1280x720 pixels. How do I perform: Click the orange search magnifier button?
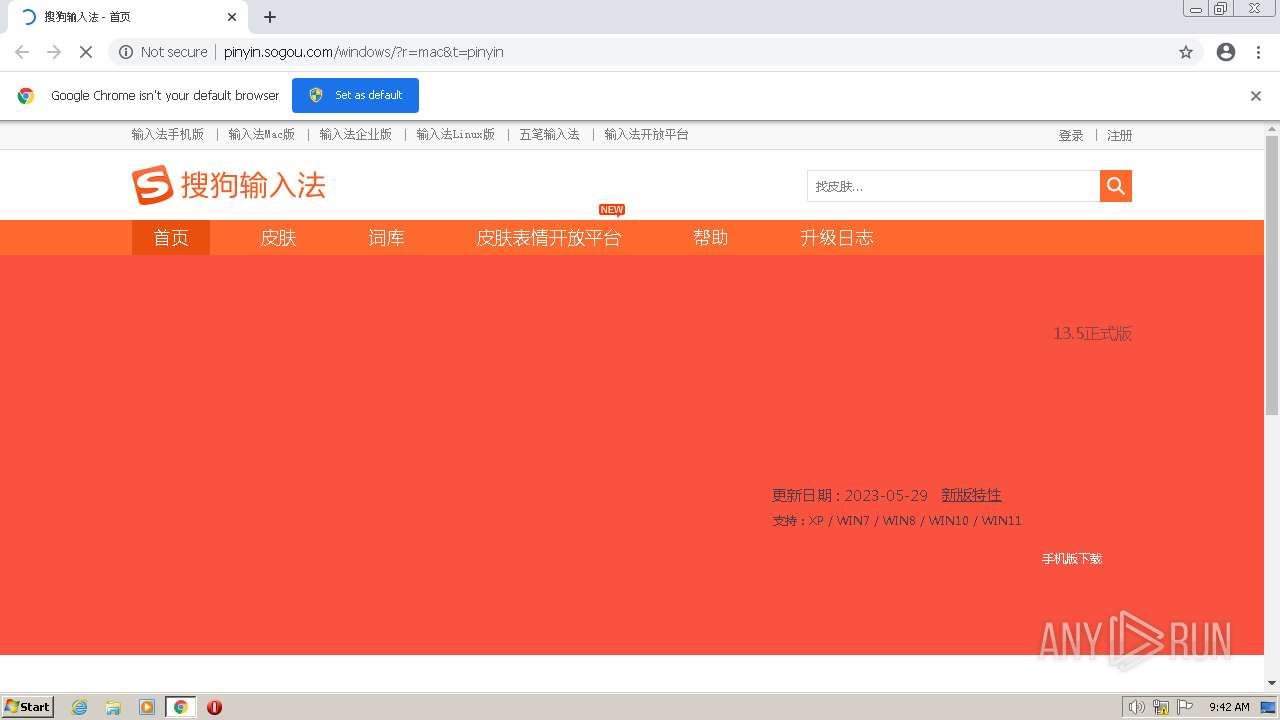tap(1116, 186)
